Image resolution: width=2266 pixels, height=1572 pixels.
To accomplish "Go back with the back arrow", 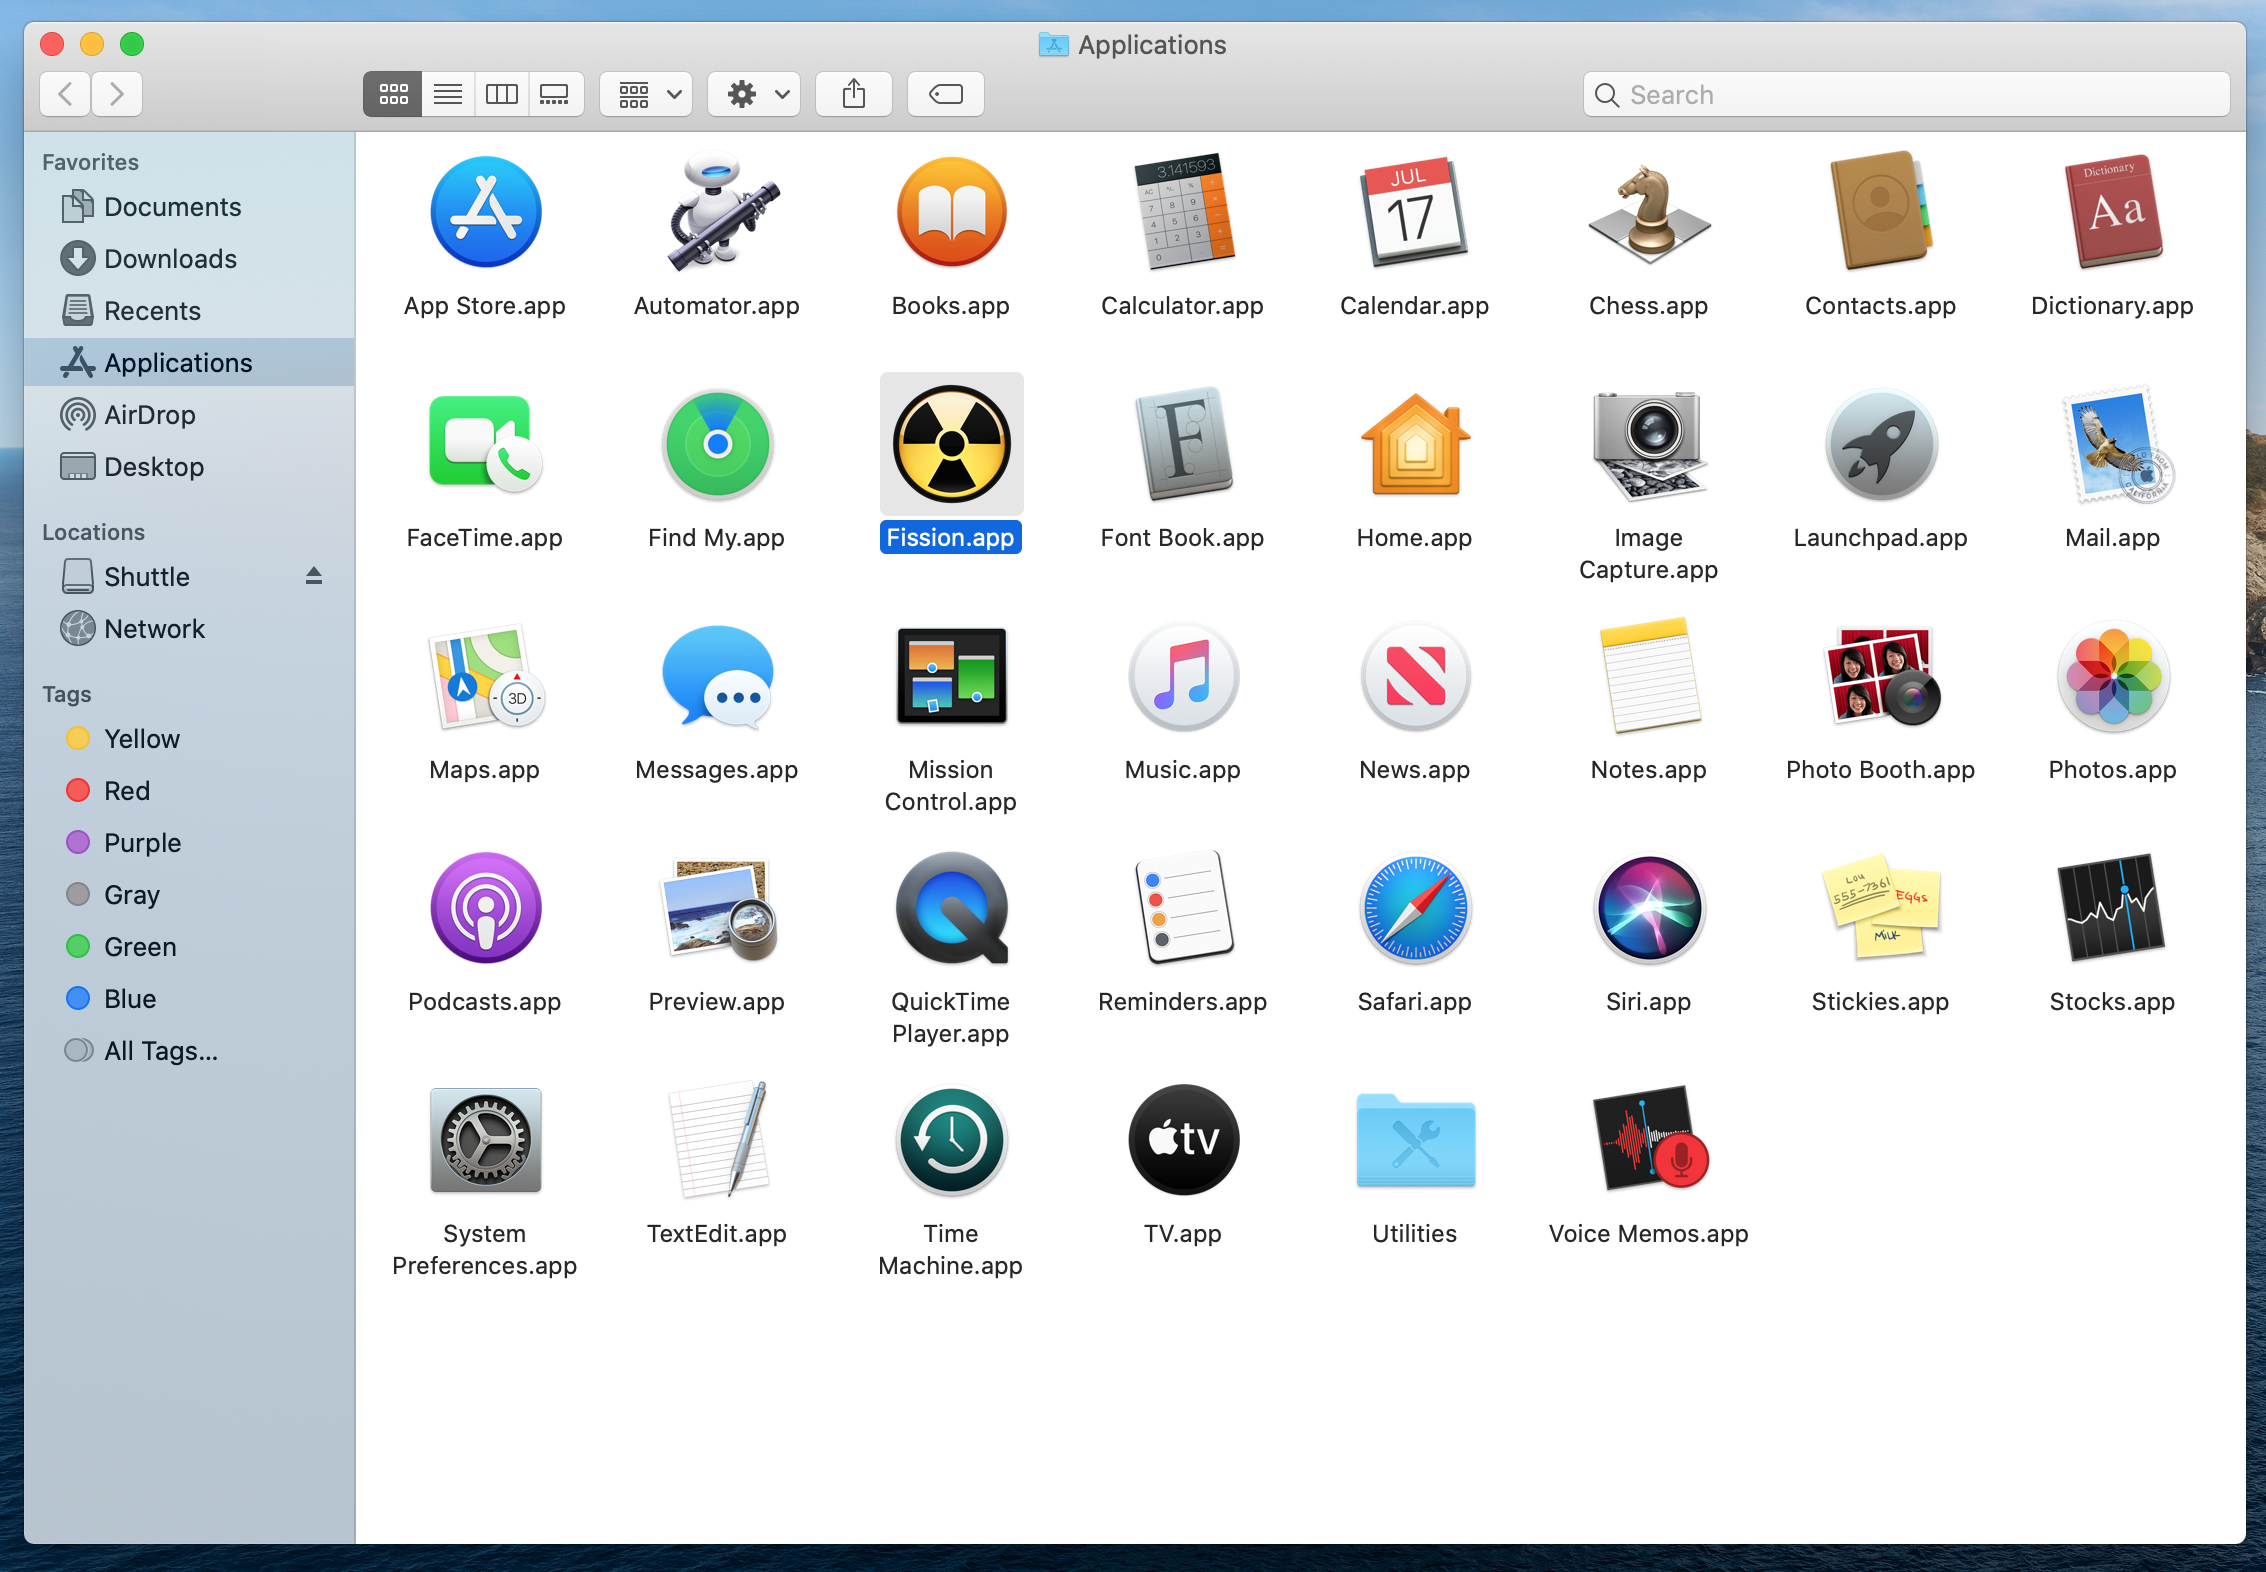I will click(x=66, y=95).
